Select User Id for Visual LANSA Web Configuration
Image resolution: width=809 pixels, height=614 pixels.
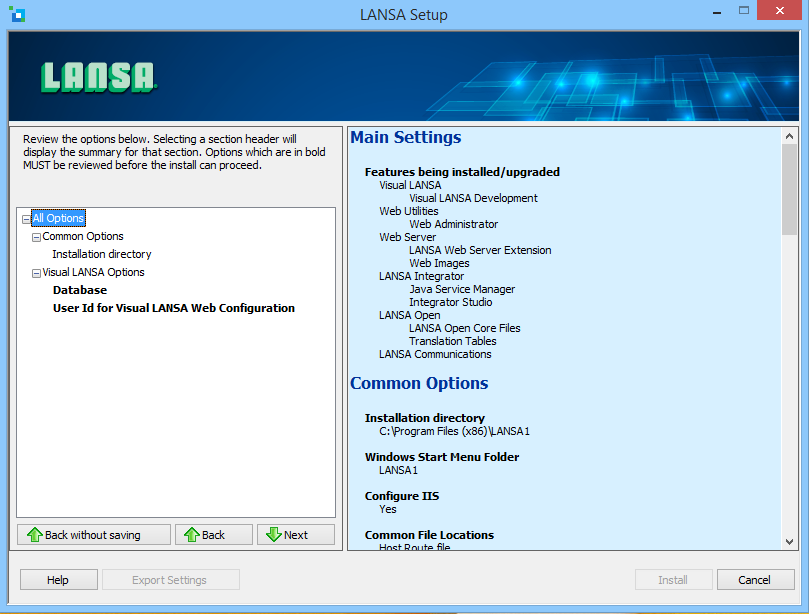(x=174, y=308)
